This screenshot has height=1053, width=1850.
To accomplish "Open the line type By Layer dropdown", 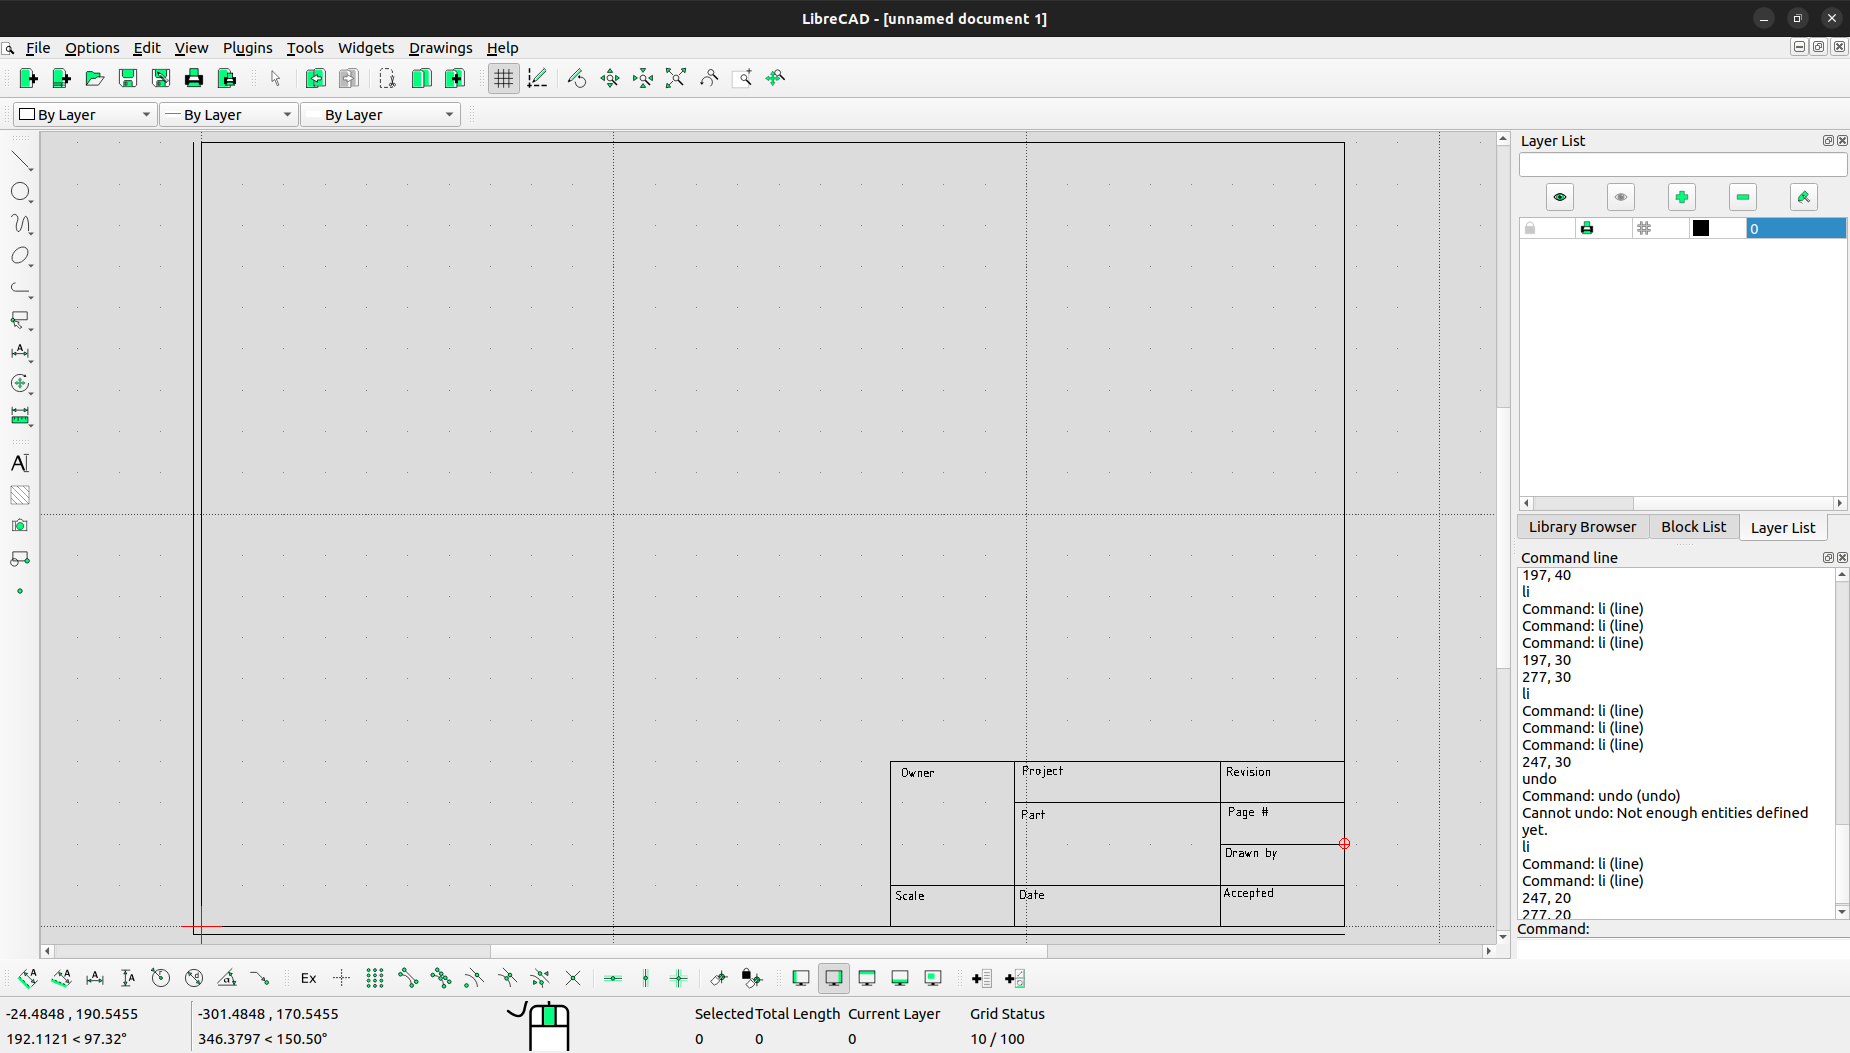I will coord(381,115).
